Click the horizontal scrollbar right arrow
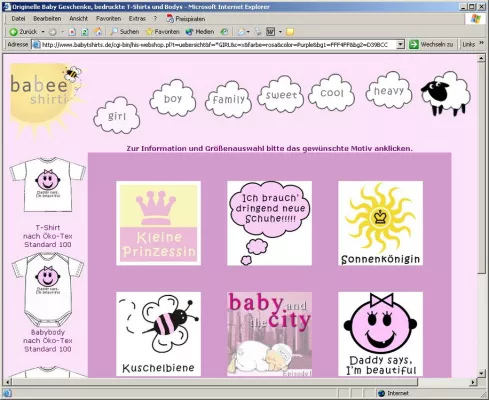 (x=473, y=382)
